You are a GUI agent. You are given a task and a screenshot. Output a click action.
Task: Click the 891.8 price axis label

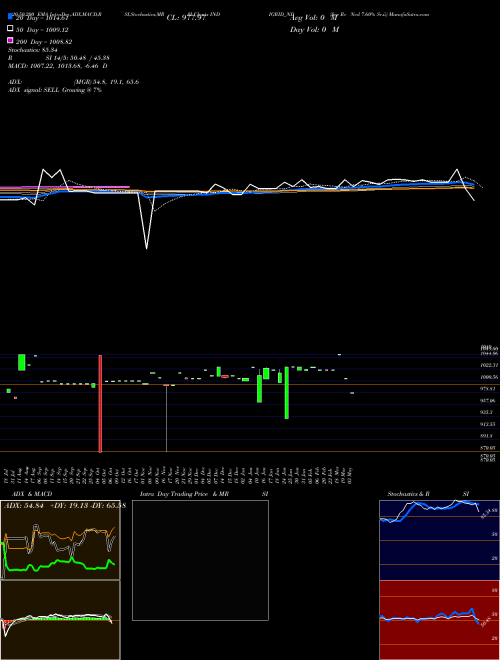click(487, 436)
